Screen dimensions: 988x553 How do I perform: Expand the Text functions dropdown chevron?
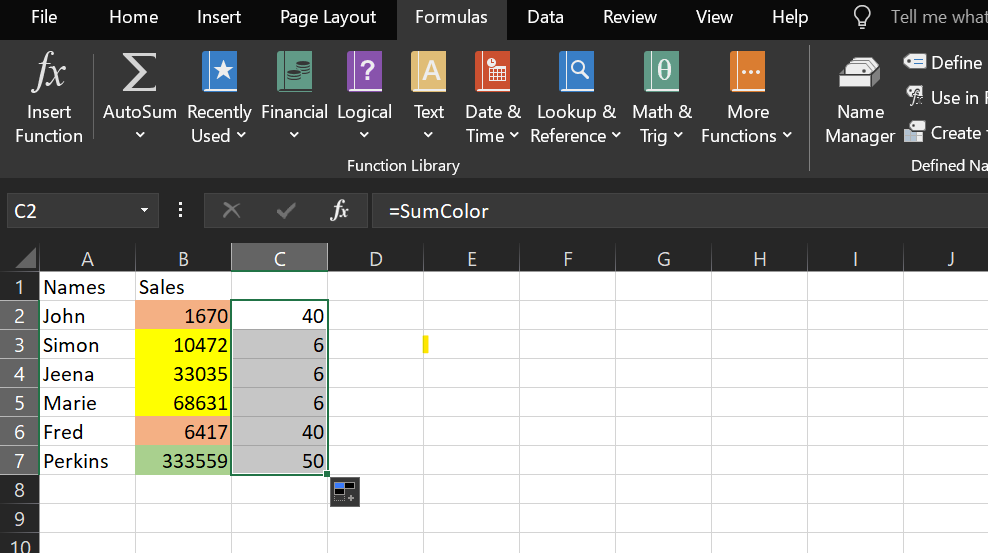coord(428,135)
